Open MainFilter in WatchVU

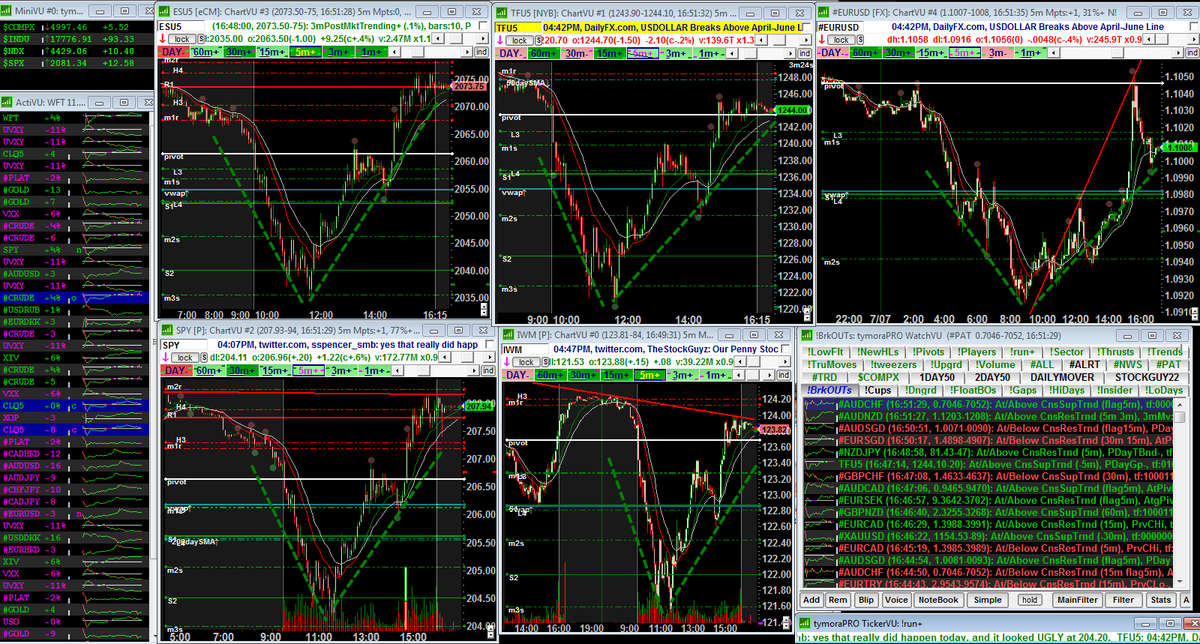click(x=1078, y=600)
